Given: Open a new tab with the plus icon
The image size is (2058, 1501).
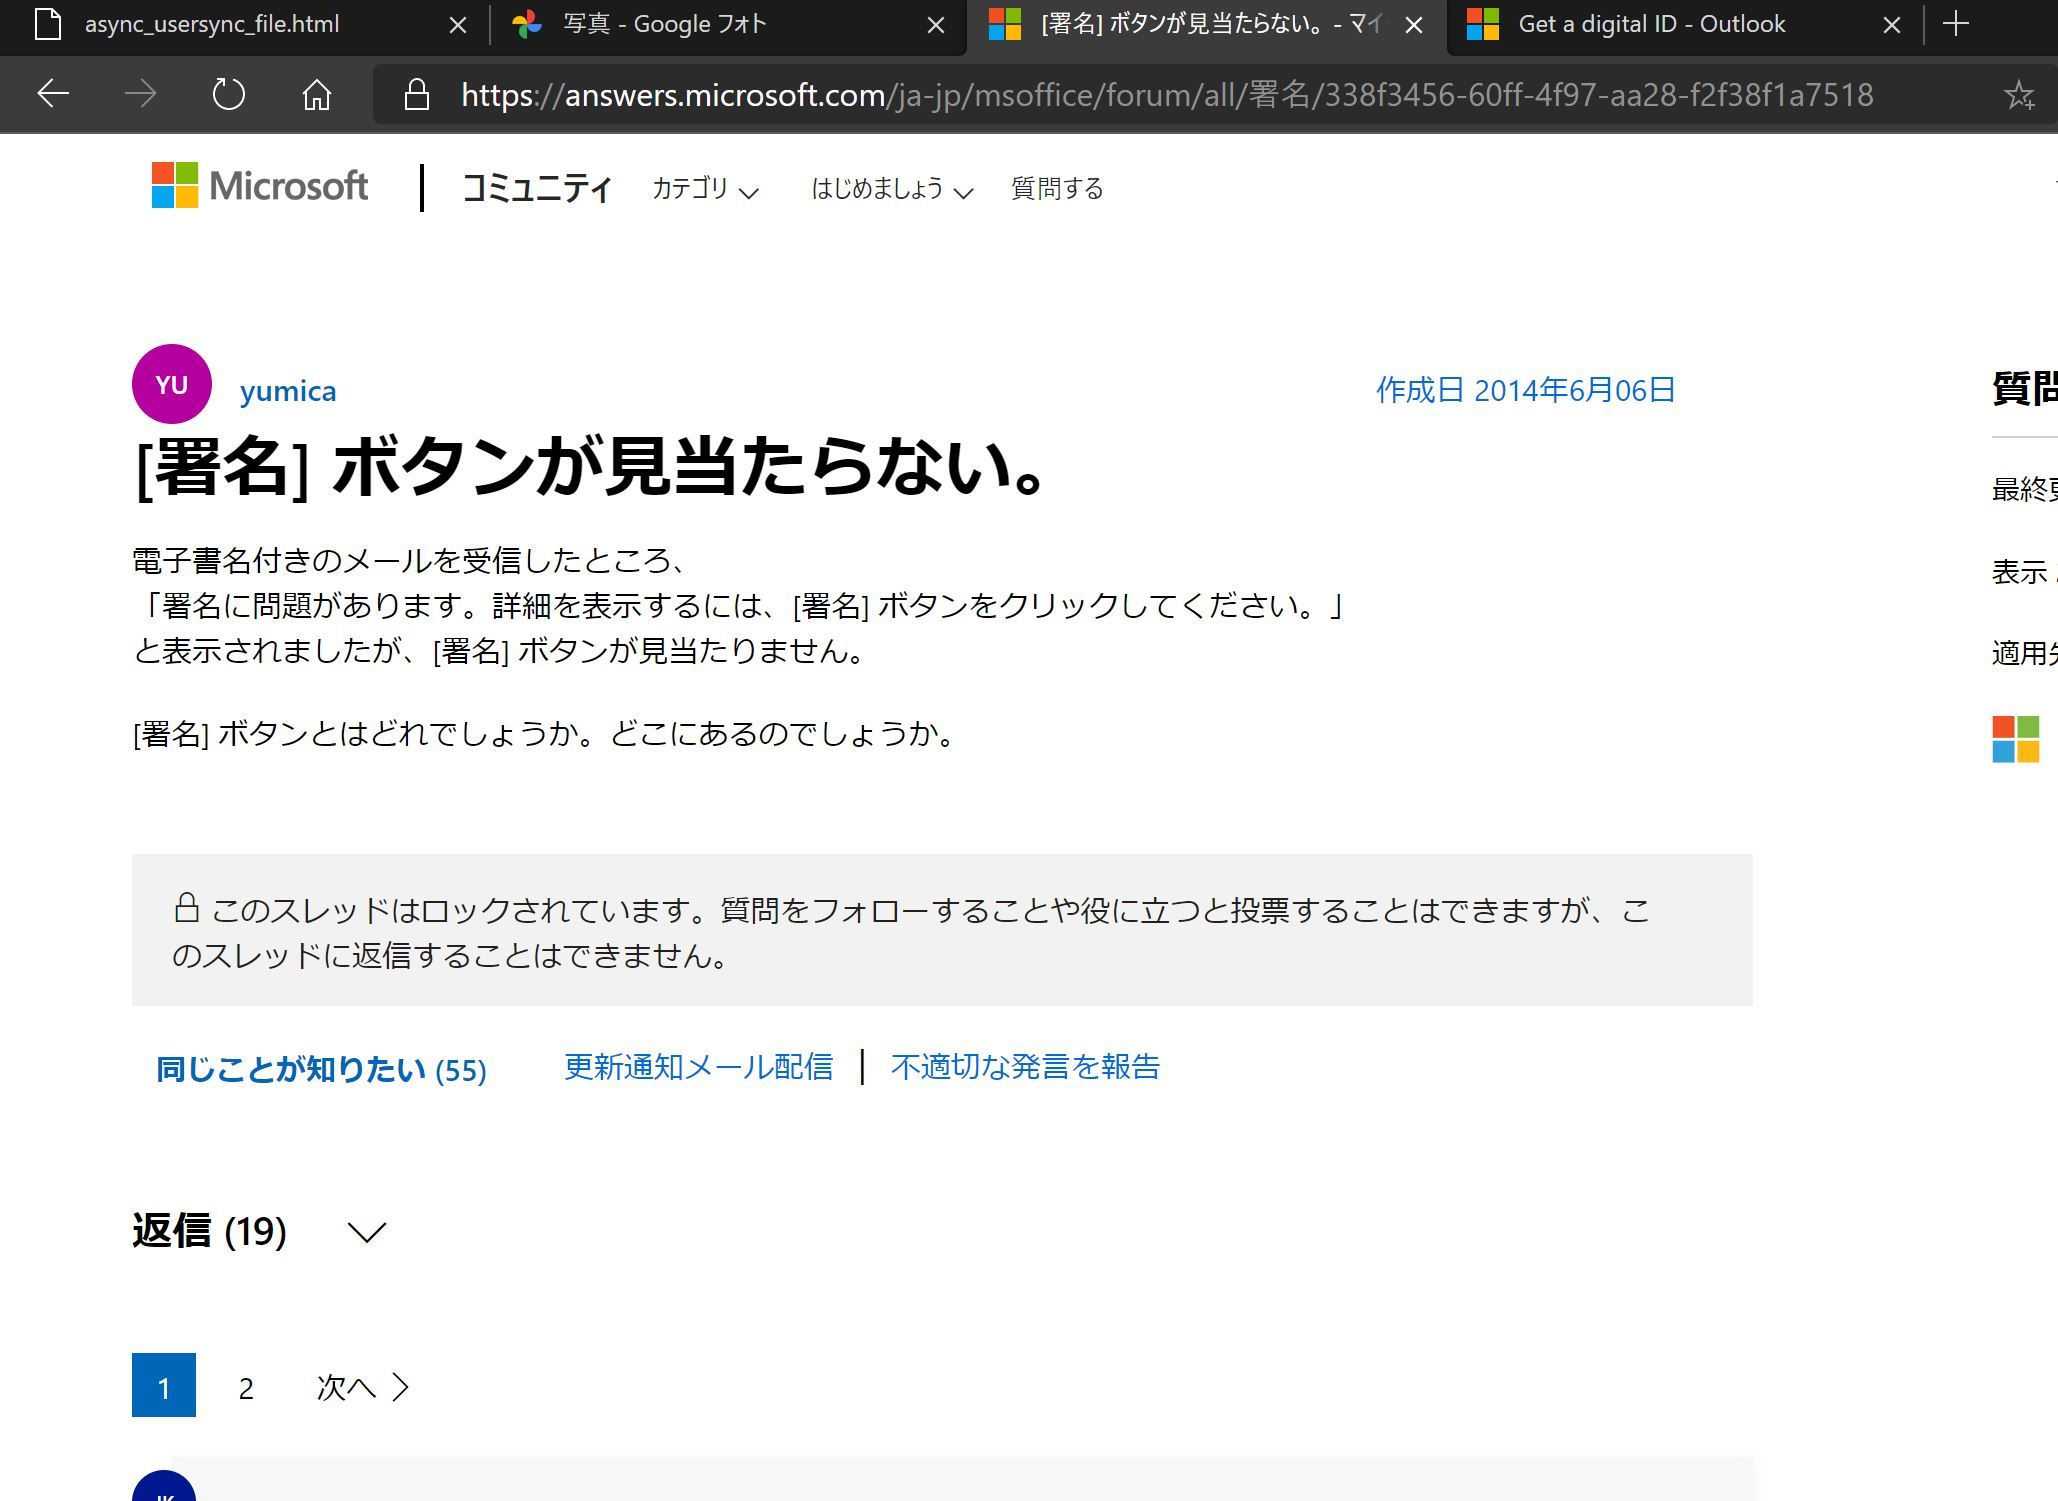Looking at the screenshot, I should 1956,24.
